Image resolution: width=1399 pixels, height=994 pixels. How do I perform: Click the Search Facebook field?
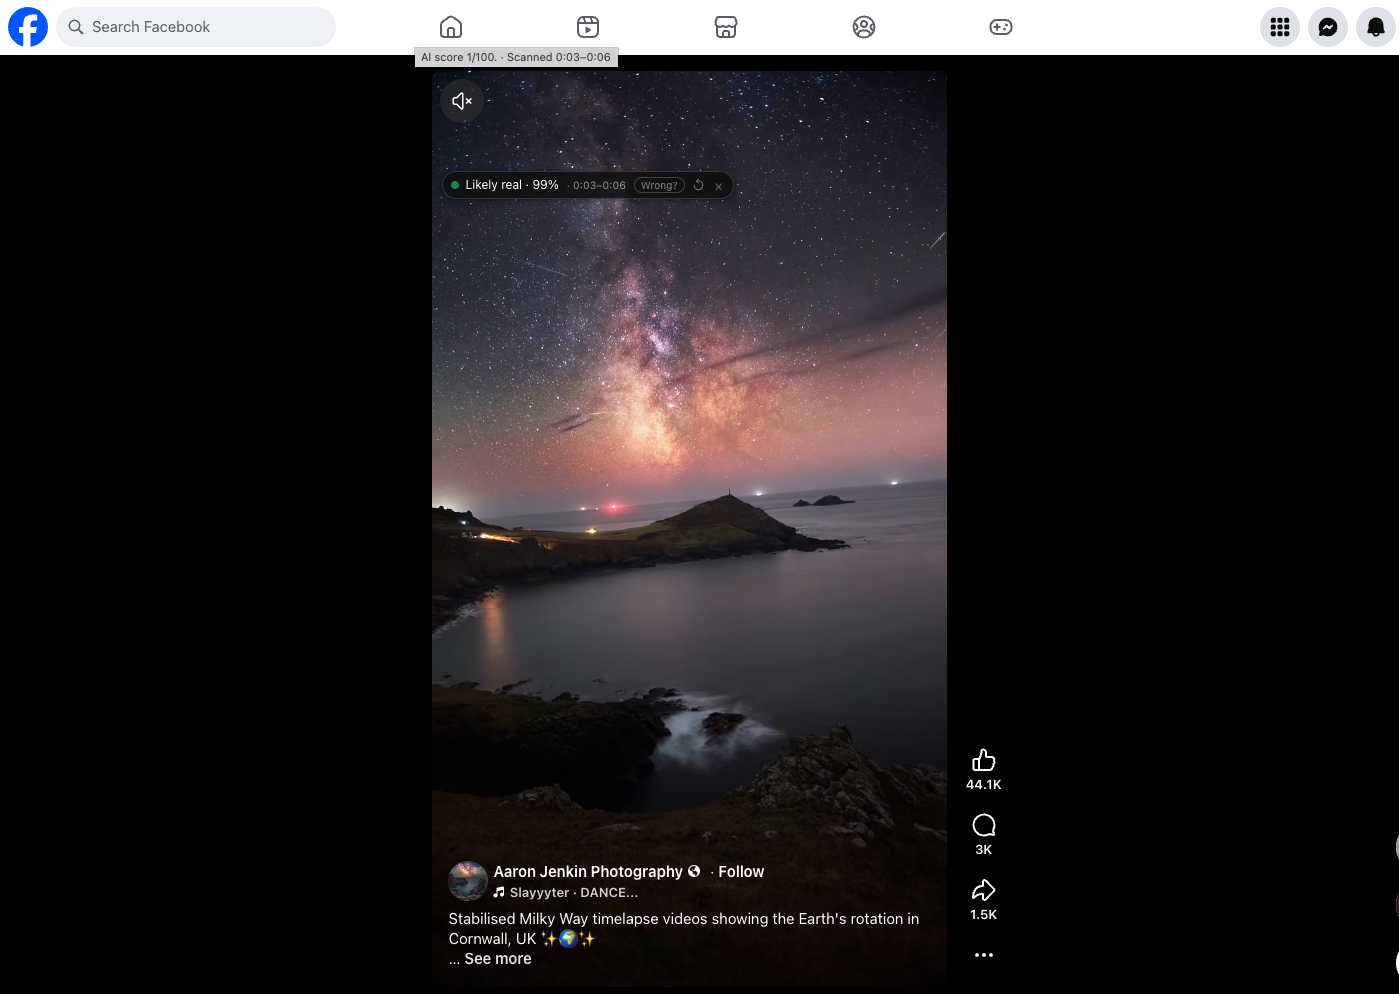196,27
